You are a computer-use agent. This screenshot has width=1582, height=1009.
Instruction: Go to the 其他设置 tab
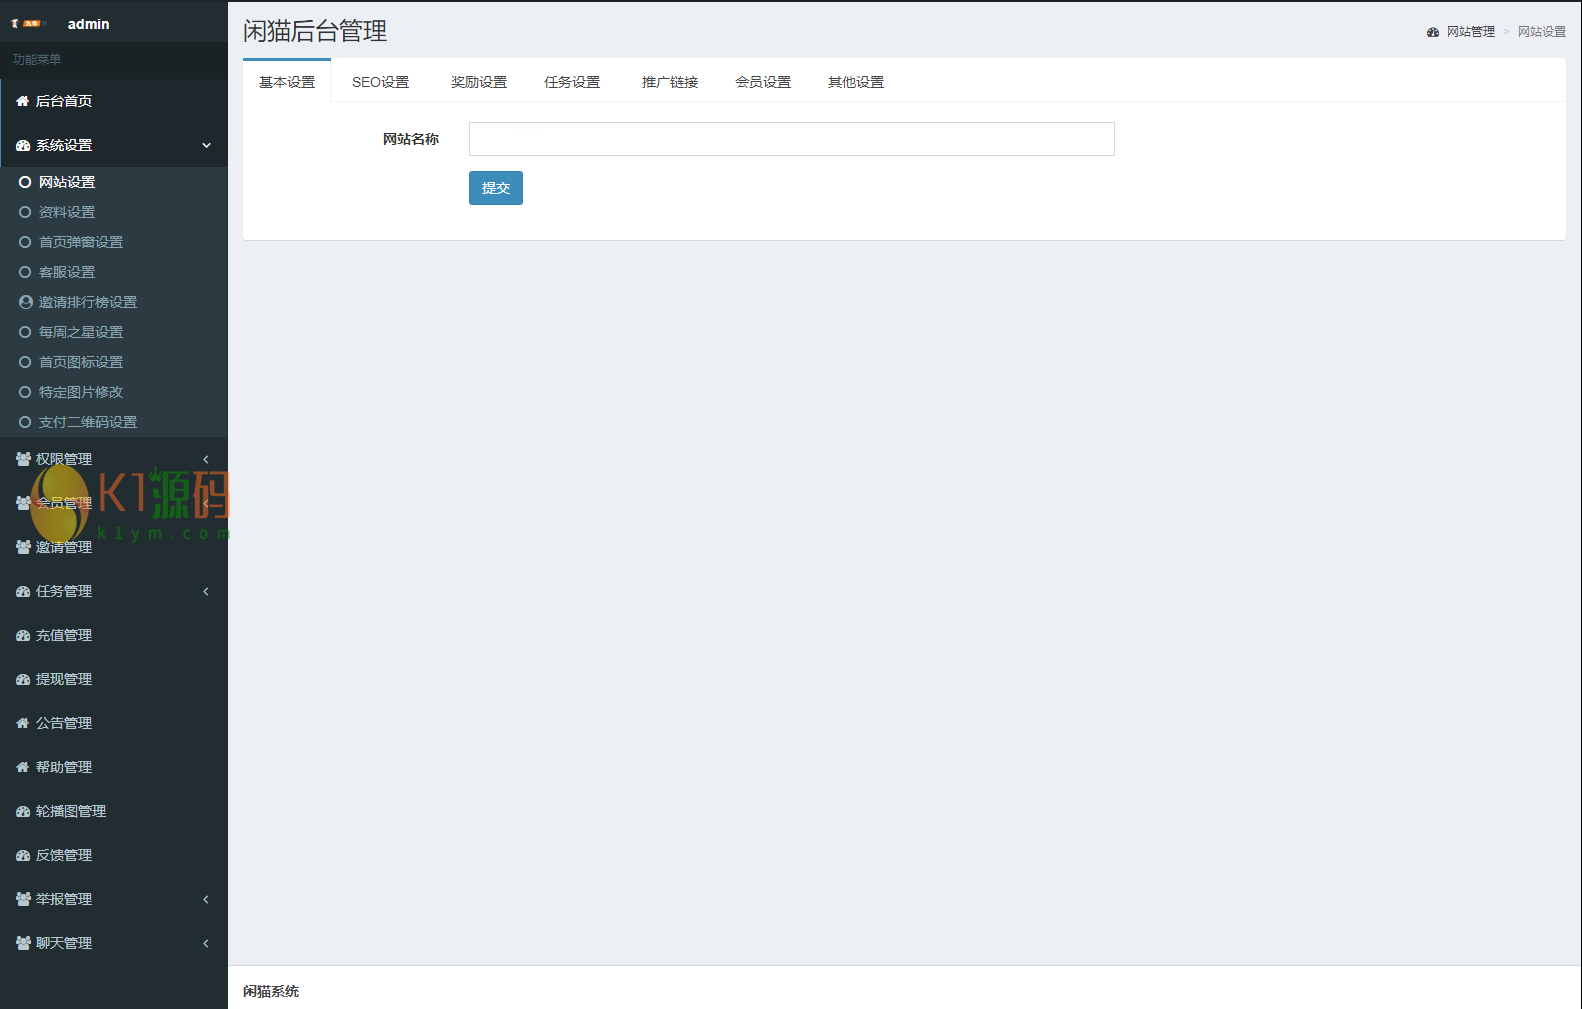point(856,82)
